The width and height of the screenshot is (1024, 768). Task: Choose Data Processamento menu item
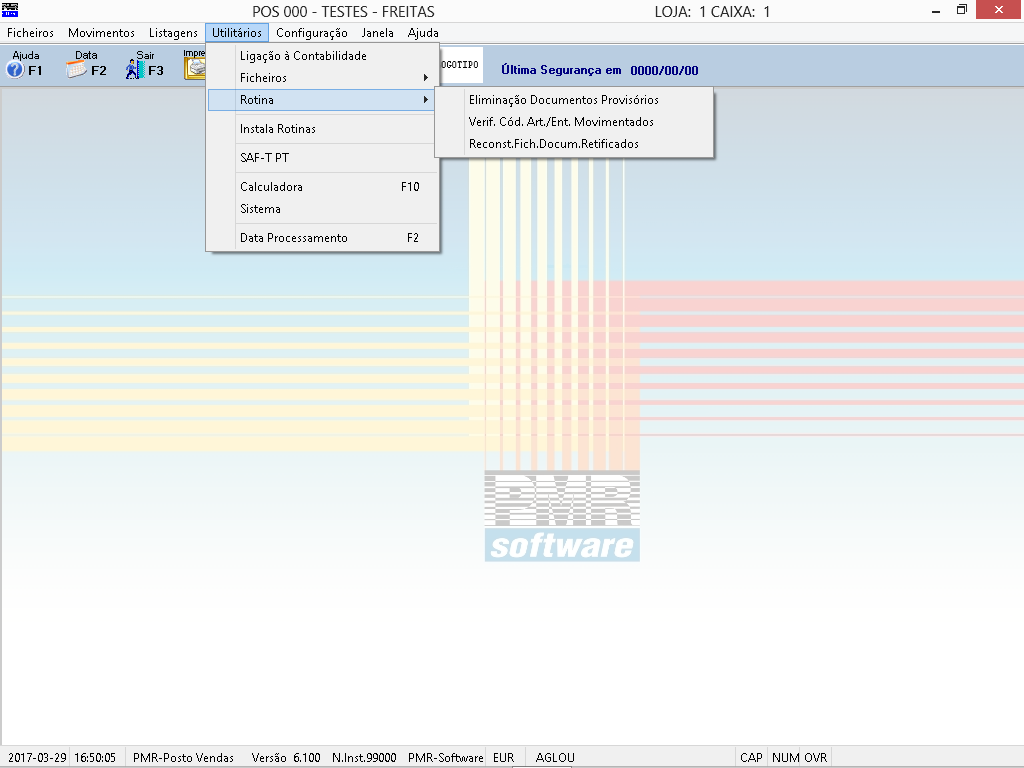[x=294, y=238]
